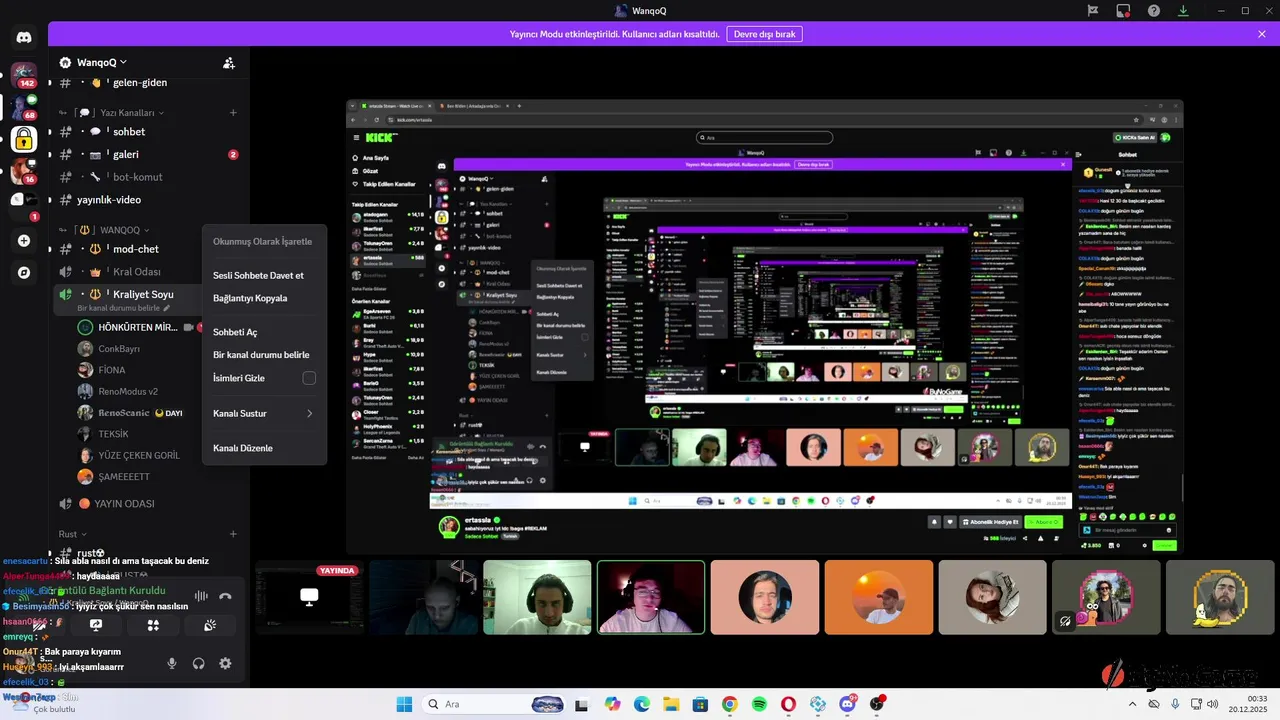1280x720 pixels.
Task: Select Kanalı Düzenle menu entry
Action: 264,448
